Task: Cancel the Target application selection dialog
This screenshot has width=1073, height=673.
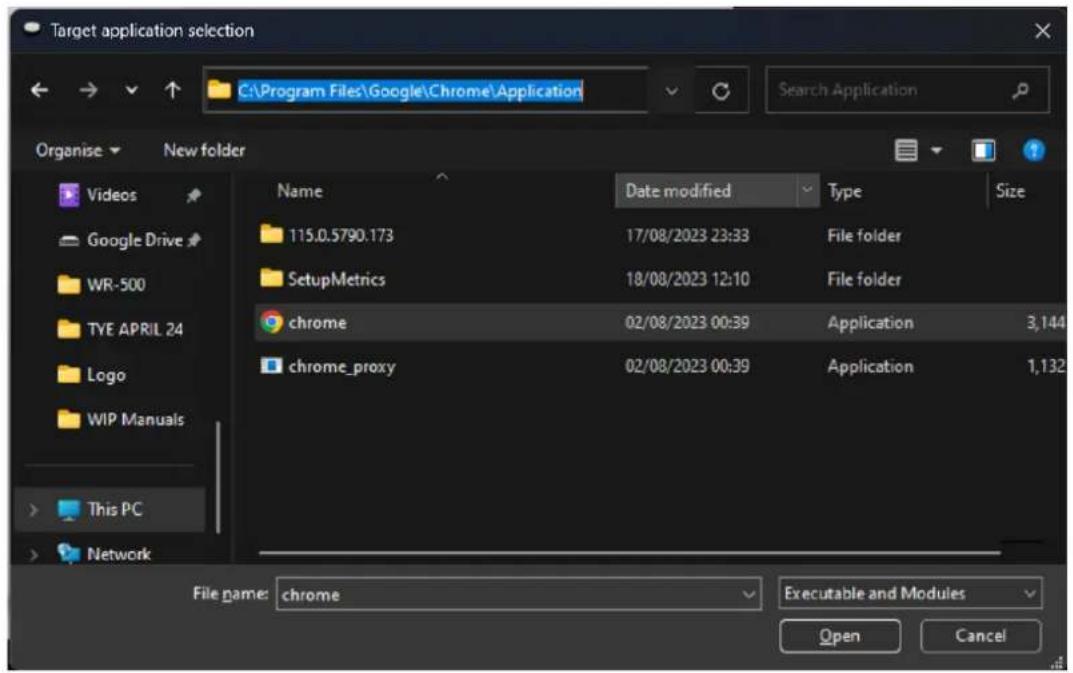Action: (981, 636)
